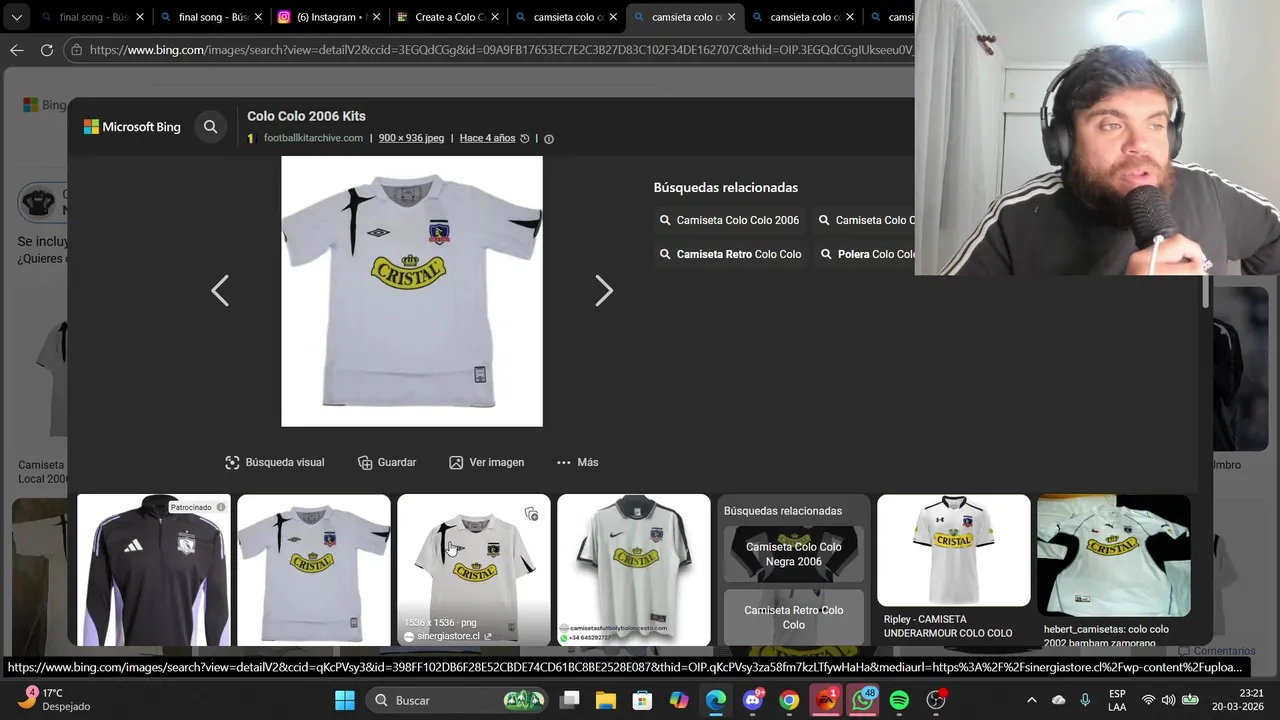Close the Instagram tab

coord(377,17)
